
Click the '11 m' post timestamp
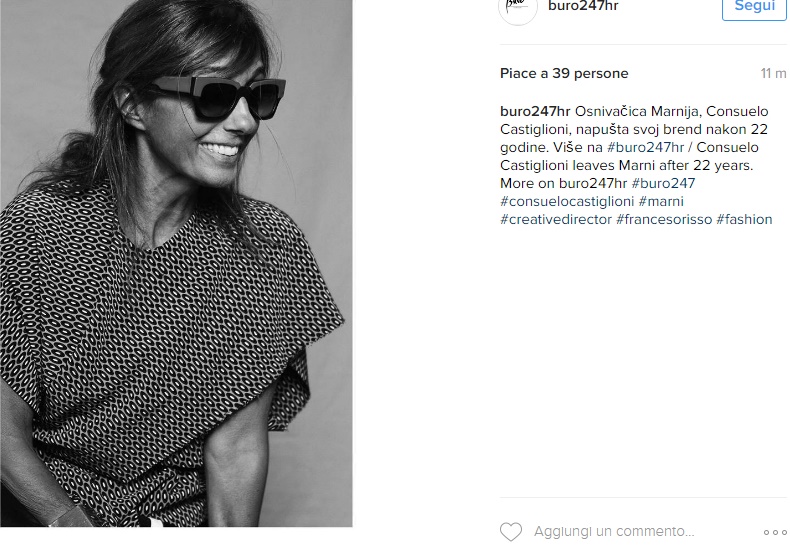[x=773, y=74]
